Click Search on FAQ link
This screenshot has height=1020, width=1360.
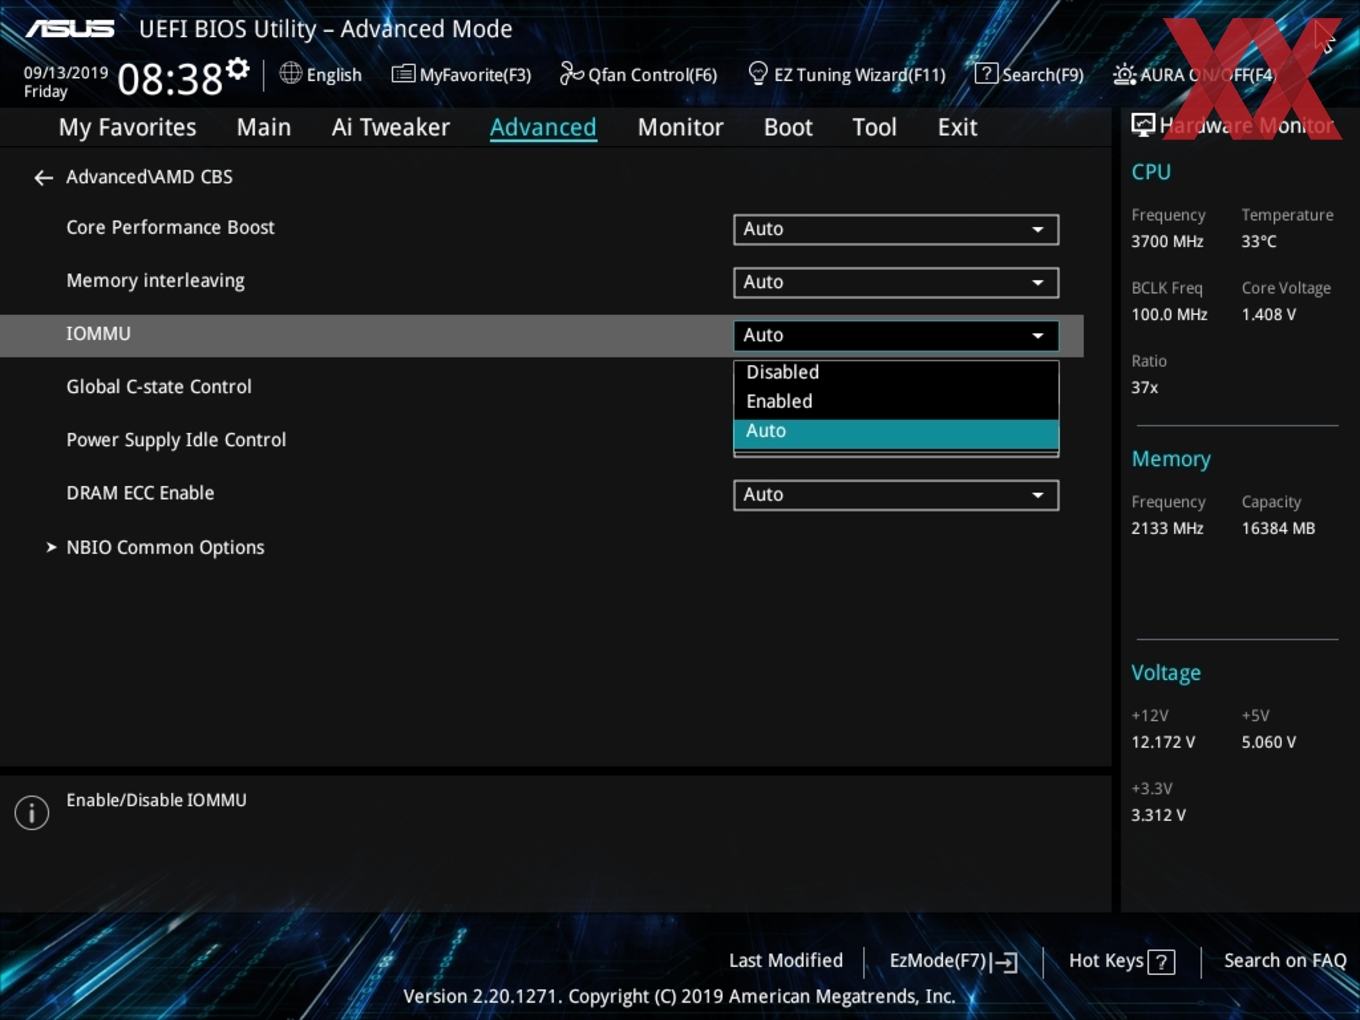[x=1285, y=961]
